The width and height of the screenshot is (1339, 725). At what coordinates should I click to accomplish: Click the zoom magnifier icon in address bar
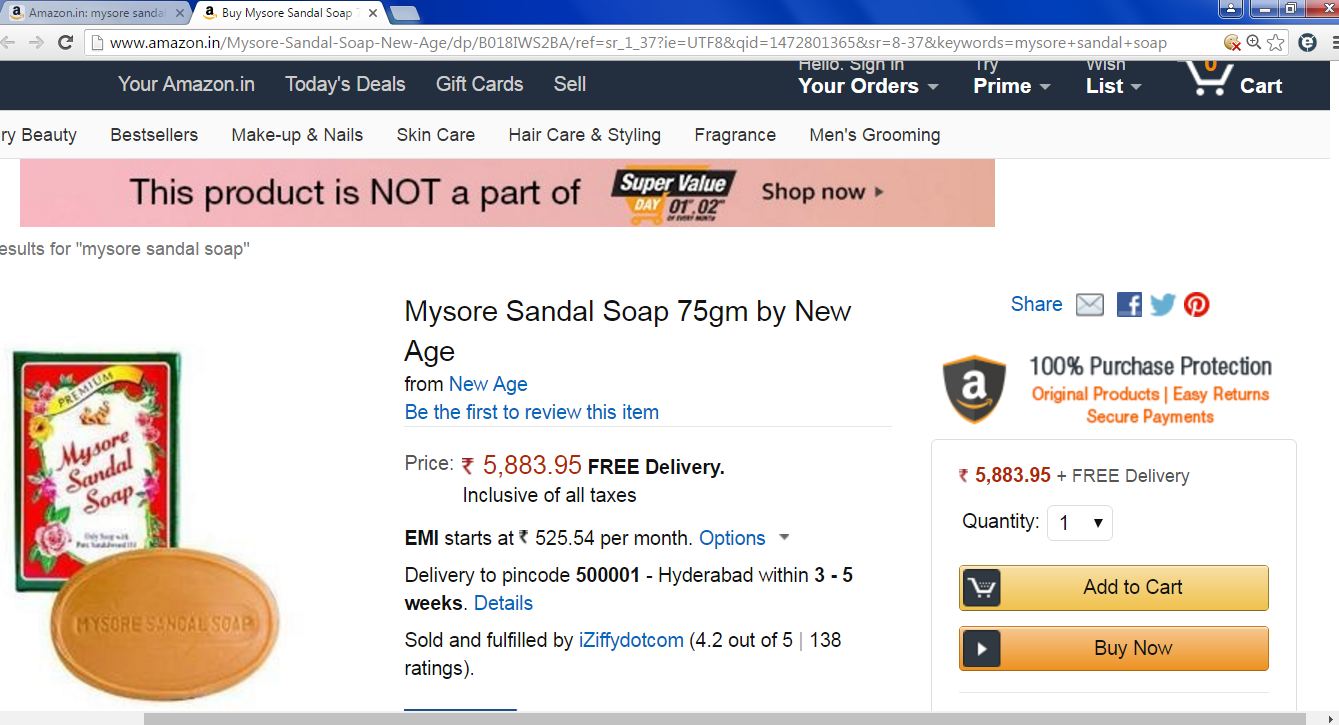tap(1254, 43)
